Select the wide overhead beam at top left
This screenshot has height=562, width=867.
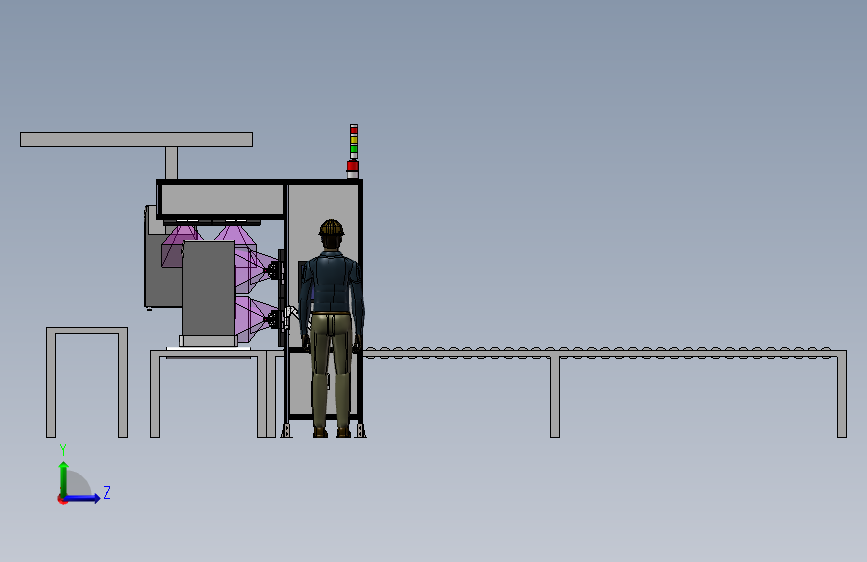click(137, 139)
